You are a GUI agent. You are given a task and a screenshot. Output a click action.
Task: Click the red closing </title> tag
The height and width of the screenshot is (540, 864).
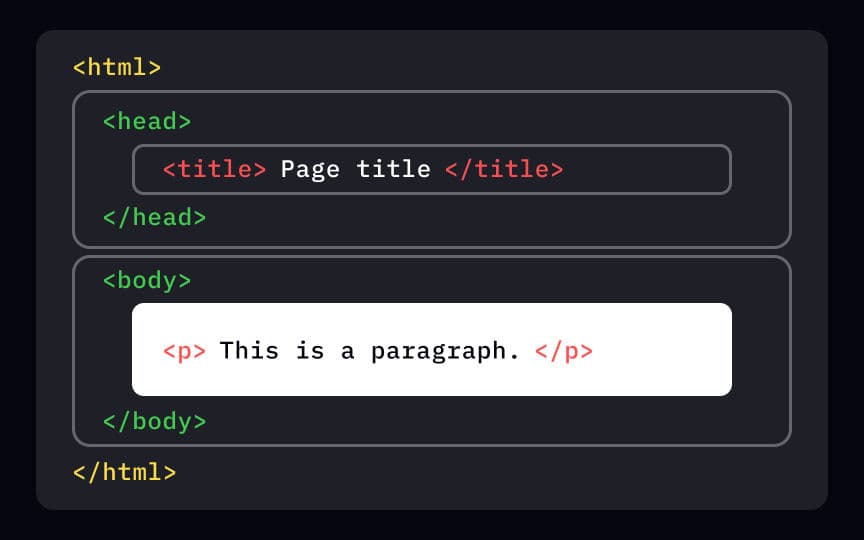(x=504, y=170)
